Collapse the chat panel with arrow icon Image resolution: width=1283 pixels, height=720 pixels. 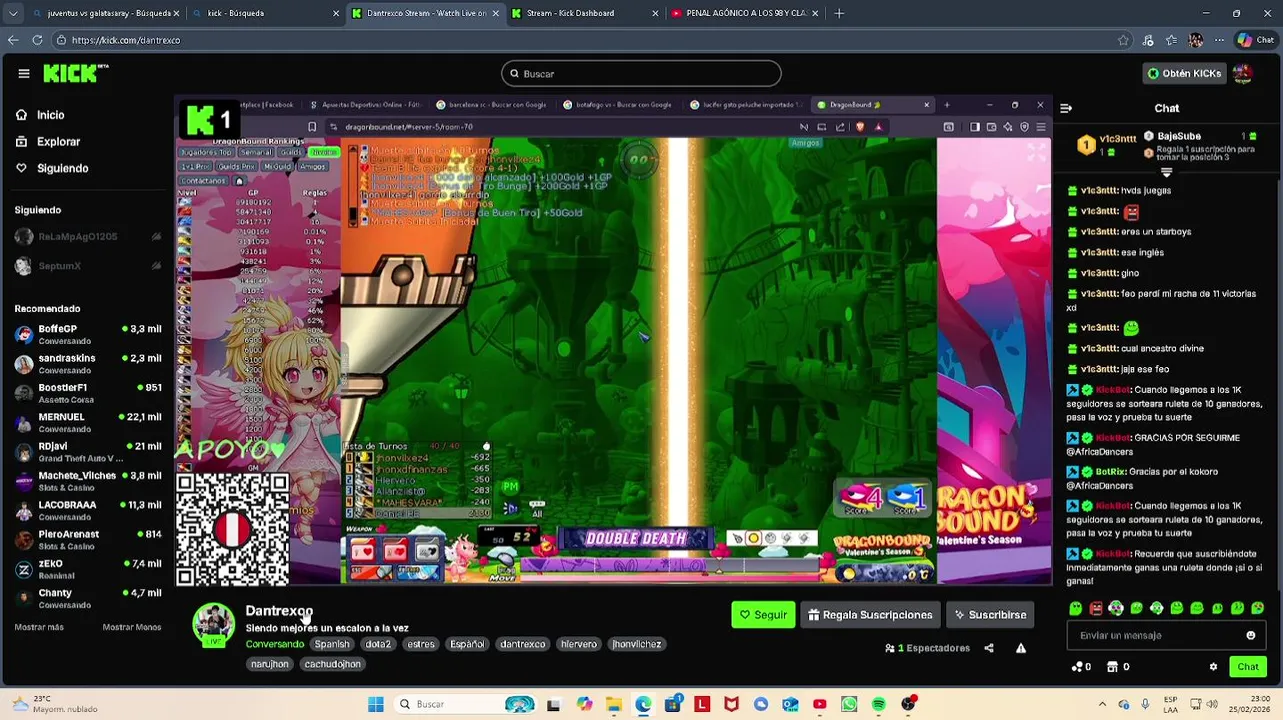pyautogui.click(x=1066, y=108)
